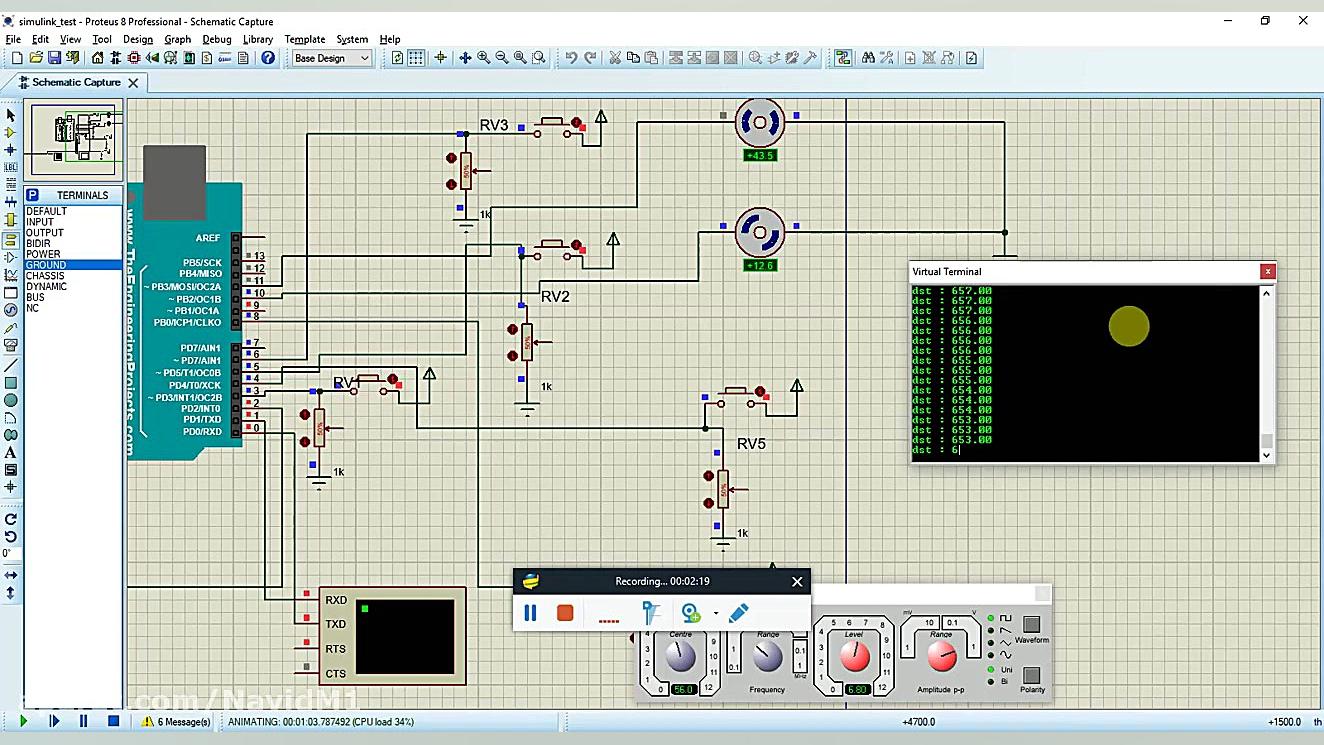
Task: Click the Pick Device 'P' button
Action: (x=33, y=195)
